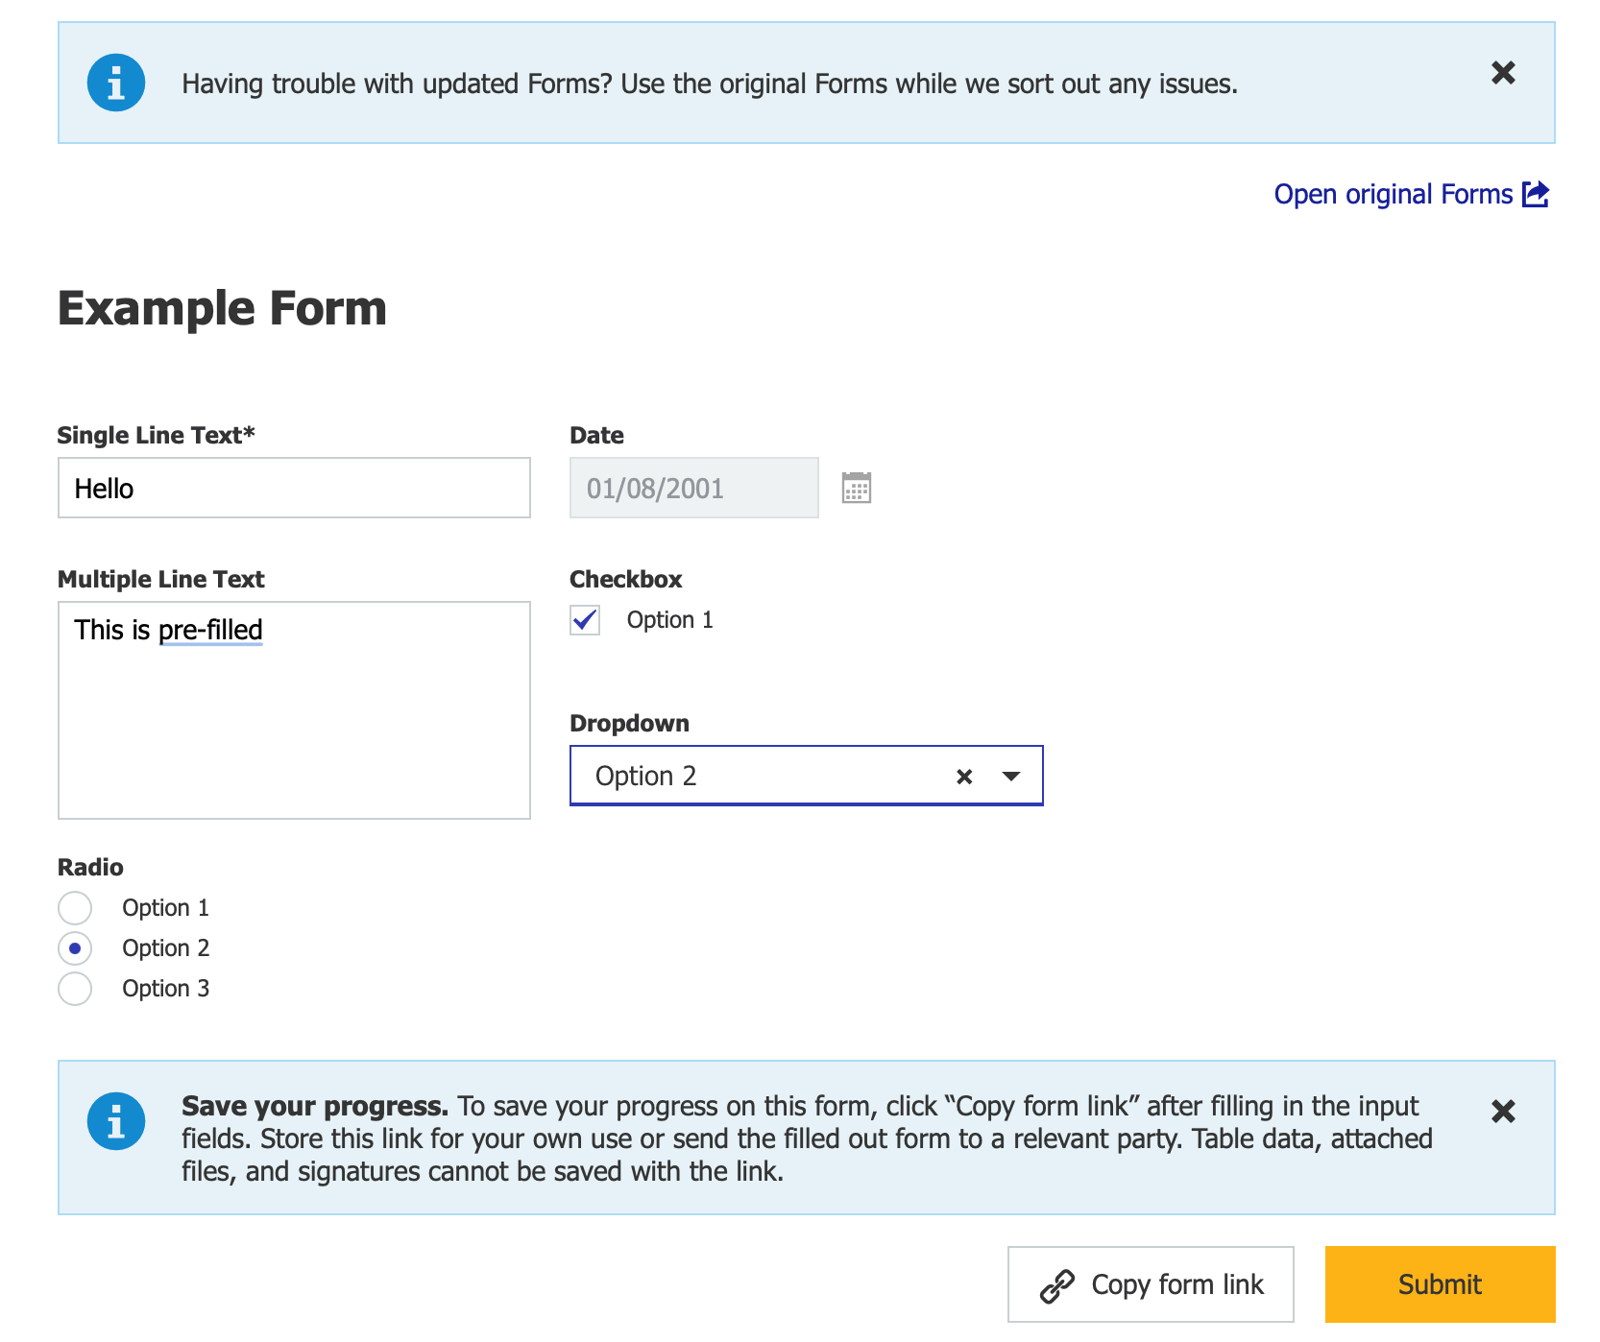The height and width of the screenshot is (1342, 1600).
Task: Dismiss the Save your progress banner
Action: (1502, 1110)
